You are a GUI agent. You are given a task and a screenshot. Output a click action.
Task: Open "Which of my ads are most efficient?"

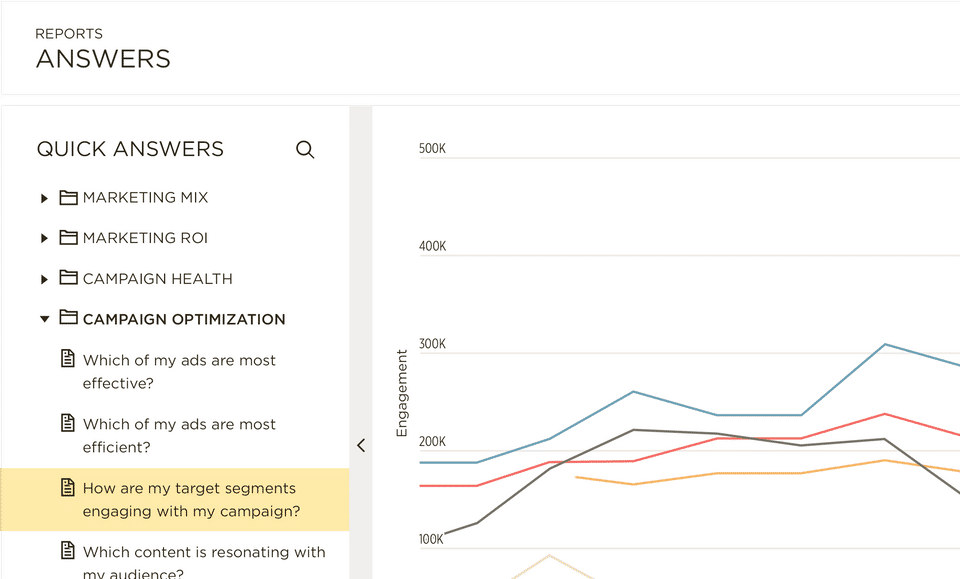point(179,435)
